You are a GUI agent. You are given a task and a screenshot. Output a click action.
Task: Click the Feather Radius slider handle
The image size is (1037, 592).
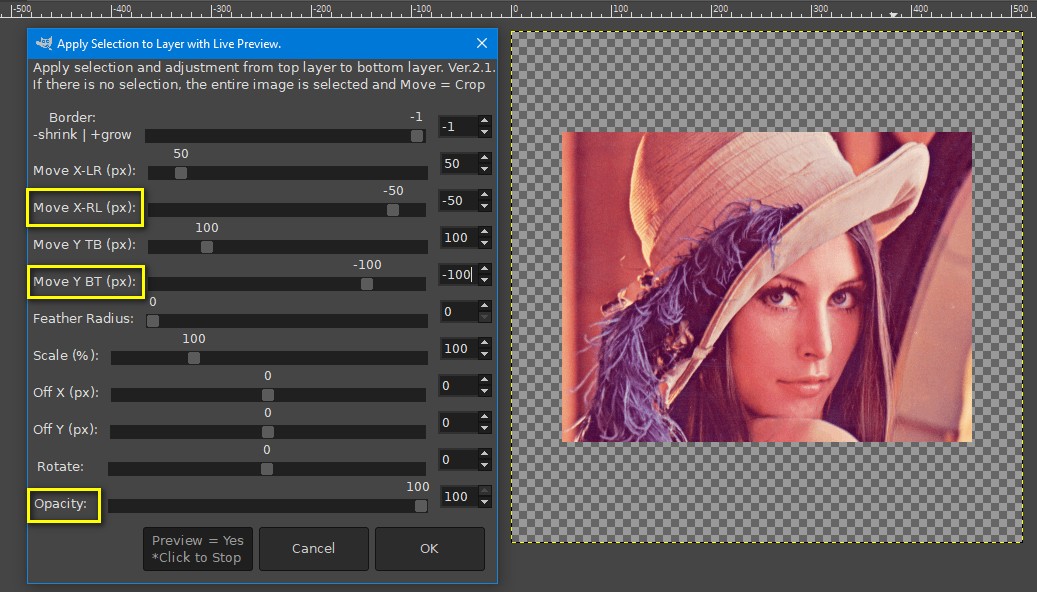pyautogui.click(x=153, y=321)
